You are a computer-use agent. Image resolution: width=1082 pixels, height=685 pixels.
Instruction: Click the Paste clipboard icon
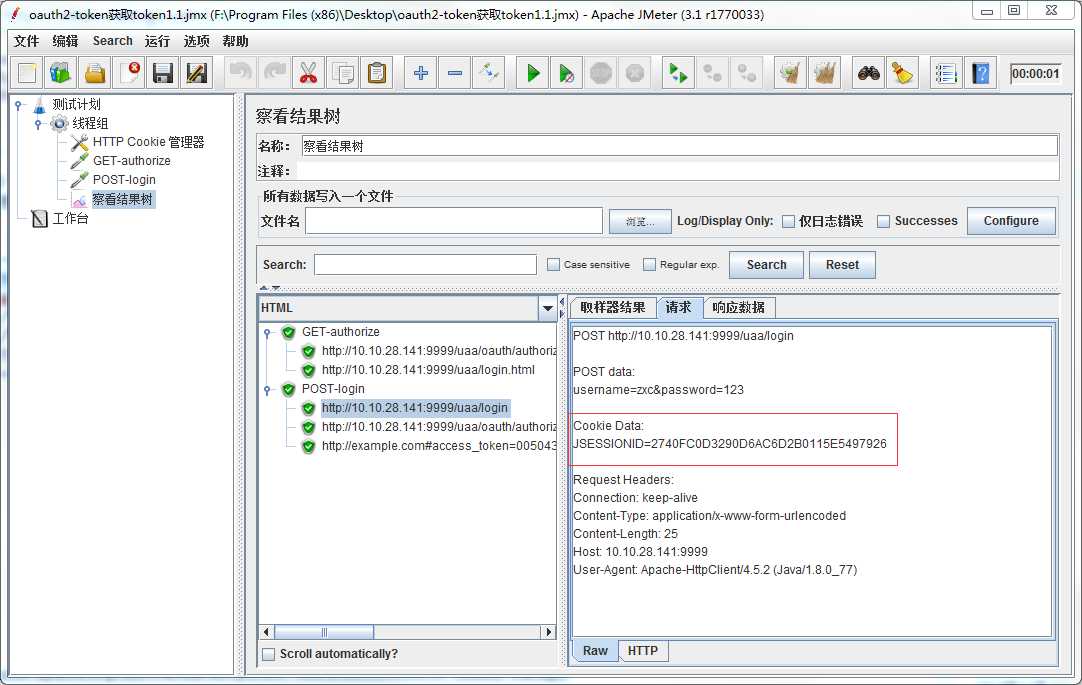click(x=377, y=72)
